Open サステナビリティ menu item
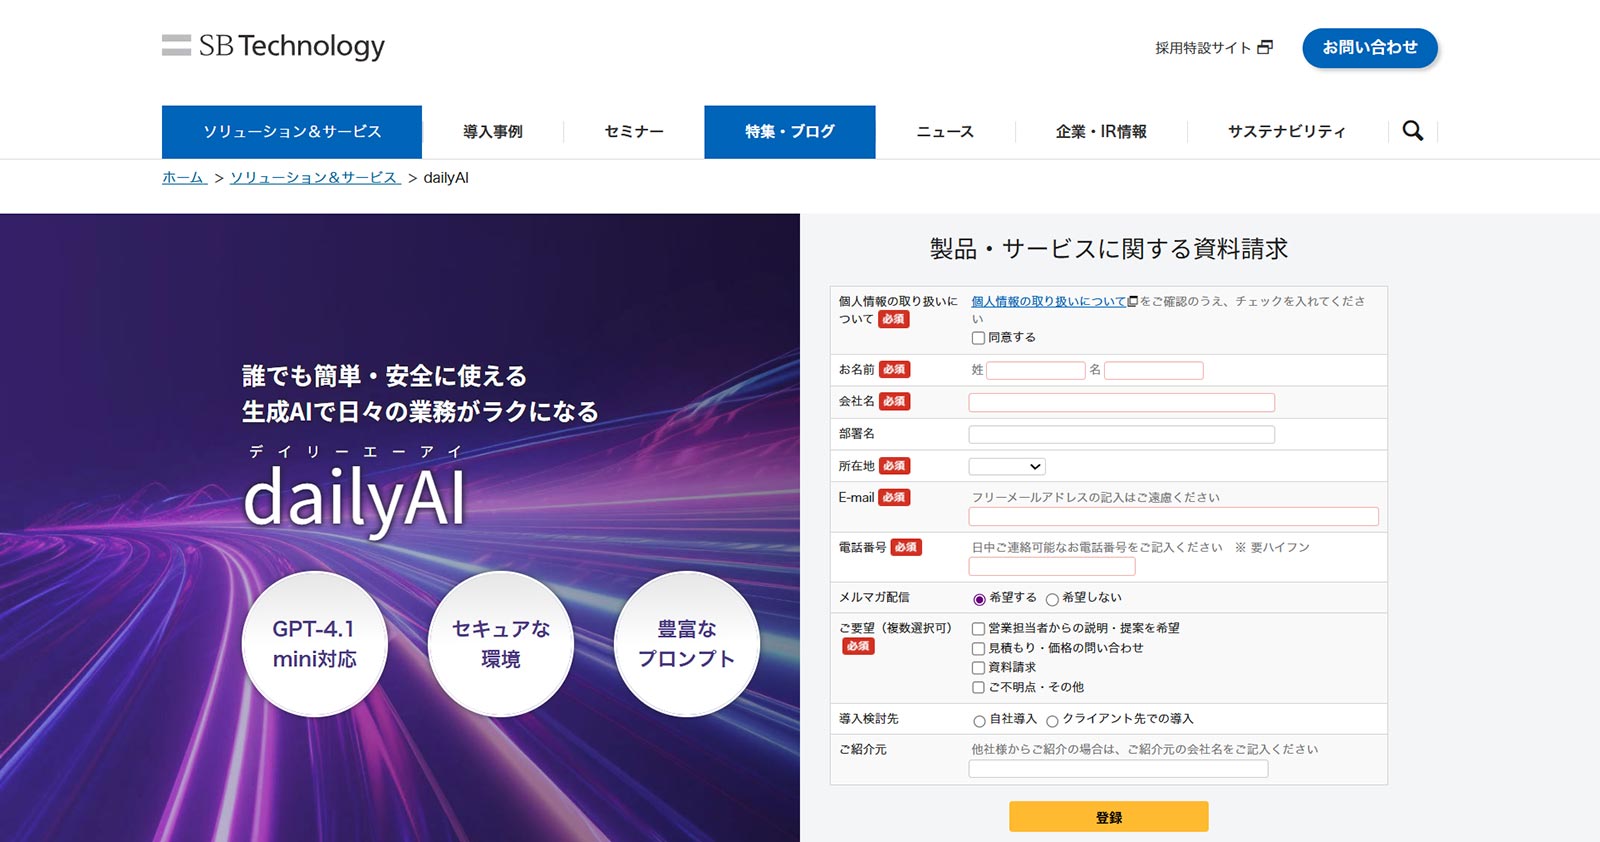 [1287, 132]
